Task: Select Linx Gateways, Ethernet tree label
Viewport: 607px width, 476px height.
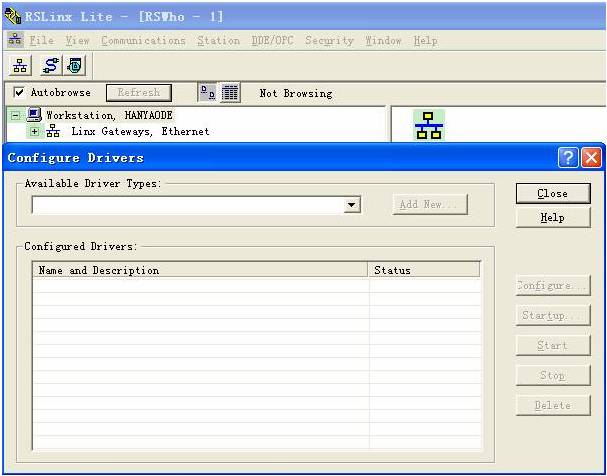Action: 141,131
